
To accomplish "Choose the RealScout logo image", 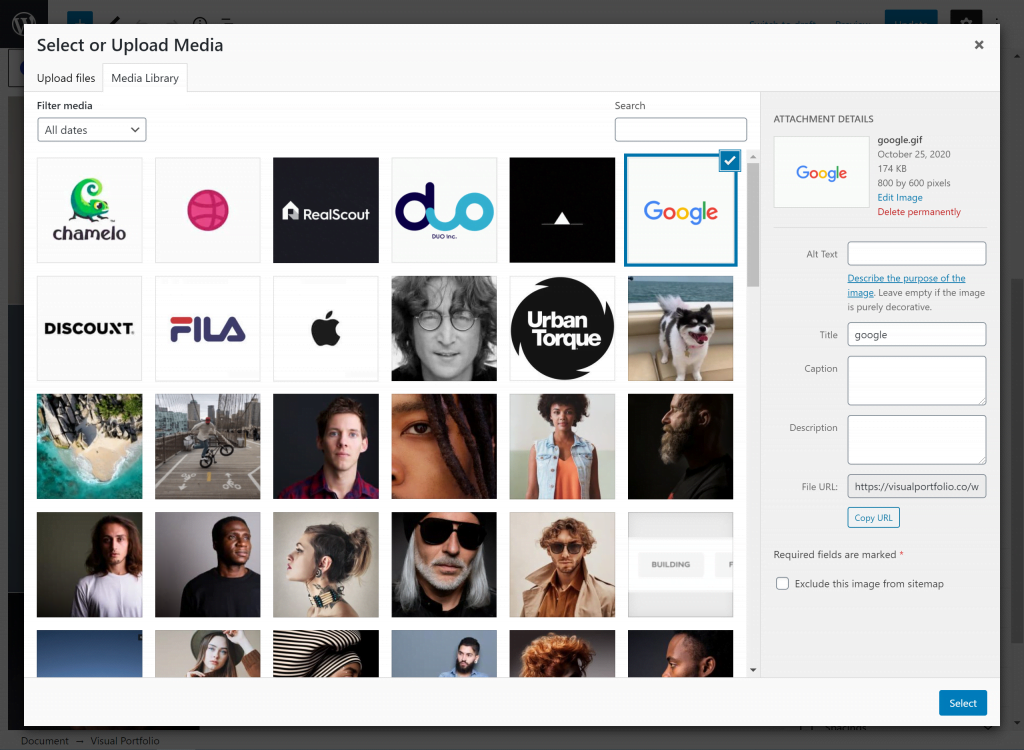I will point(326,210).
